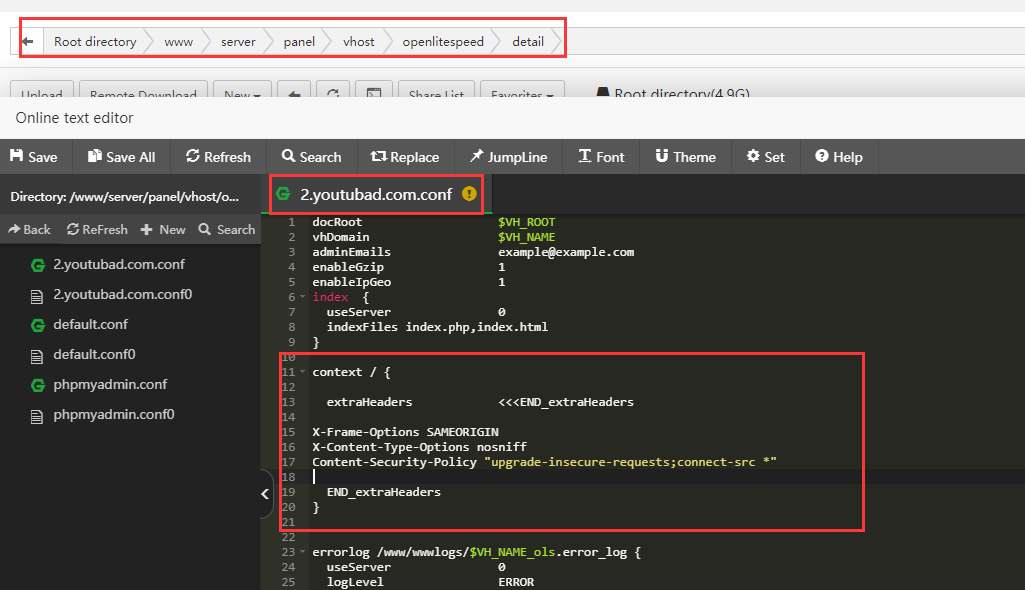Viewport: 1025px width, 590px height.
Task: Fold the errorlog block at line 23
Action: click(303, 552)
